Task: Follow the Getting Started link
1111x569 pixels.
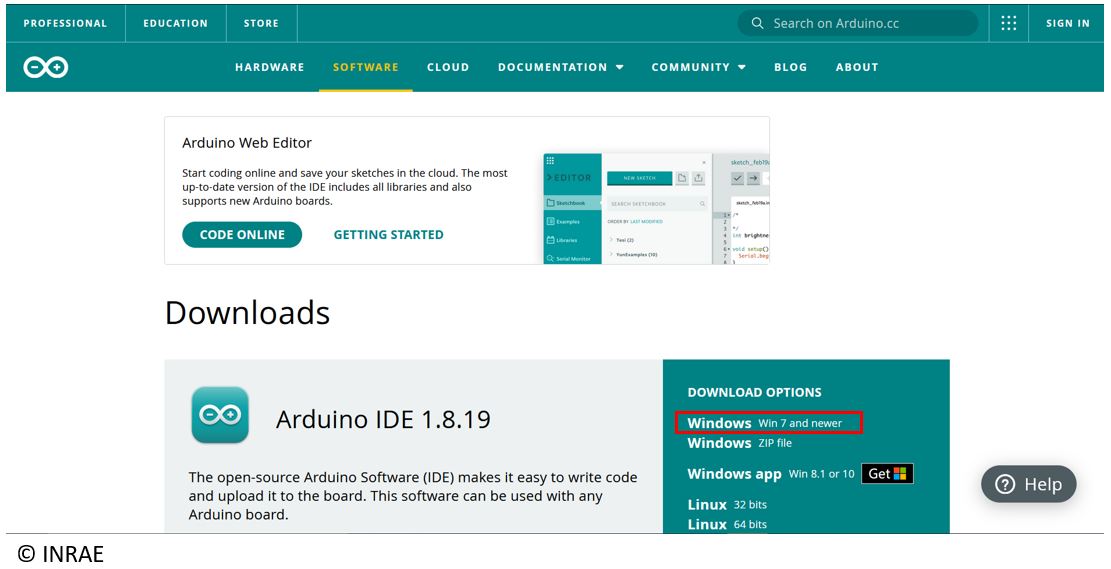Action: tap(388, 235)
